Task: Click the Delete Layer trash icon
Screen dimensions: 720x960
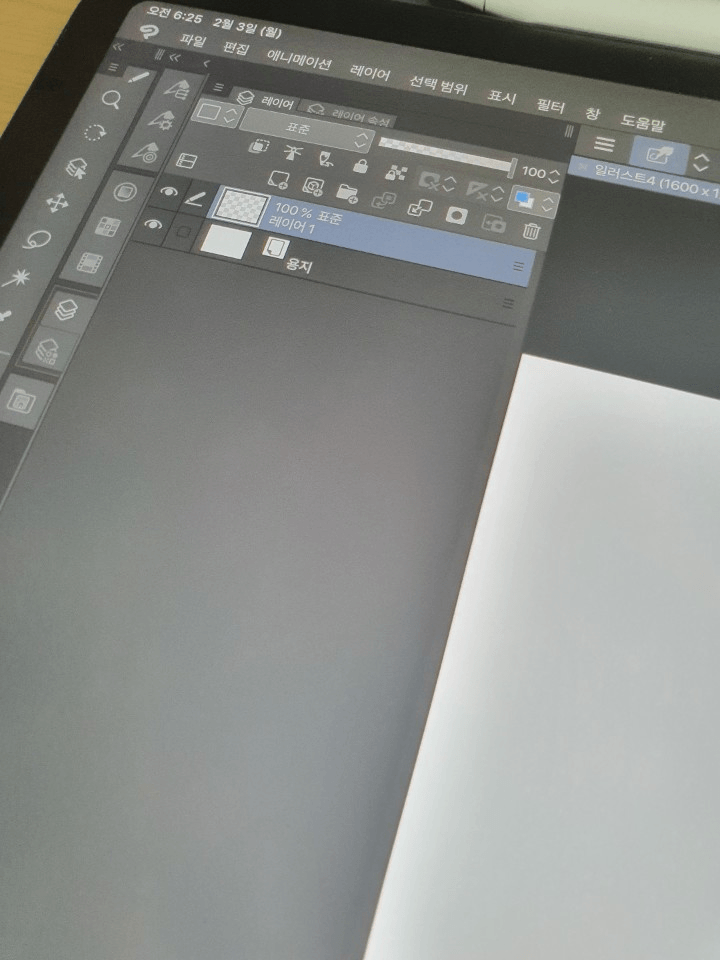Action: tap(531, 231)
